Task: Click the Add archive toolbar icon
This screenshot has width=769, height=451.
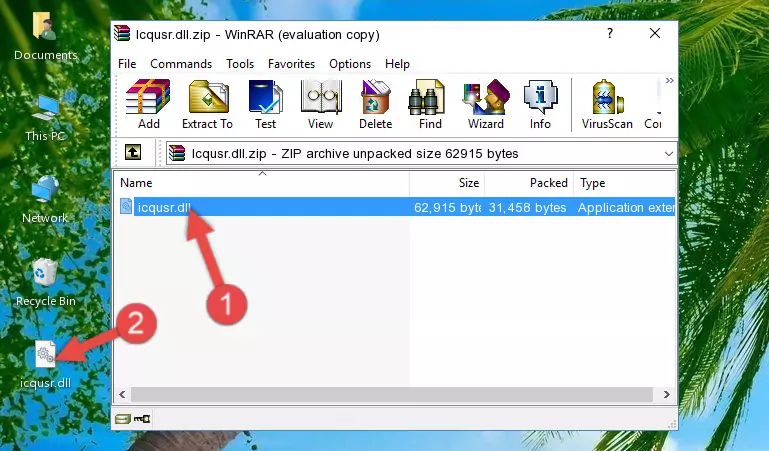Action: click(x=148, y=104)
